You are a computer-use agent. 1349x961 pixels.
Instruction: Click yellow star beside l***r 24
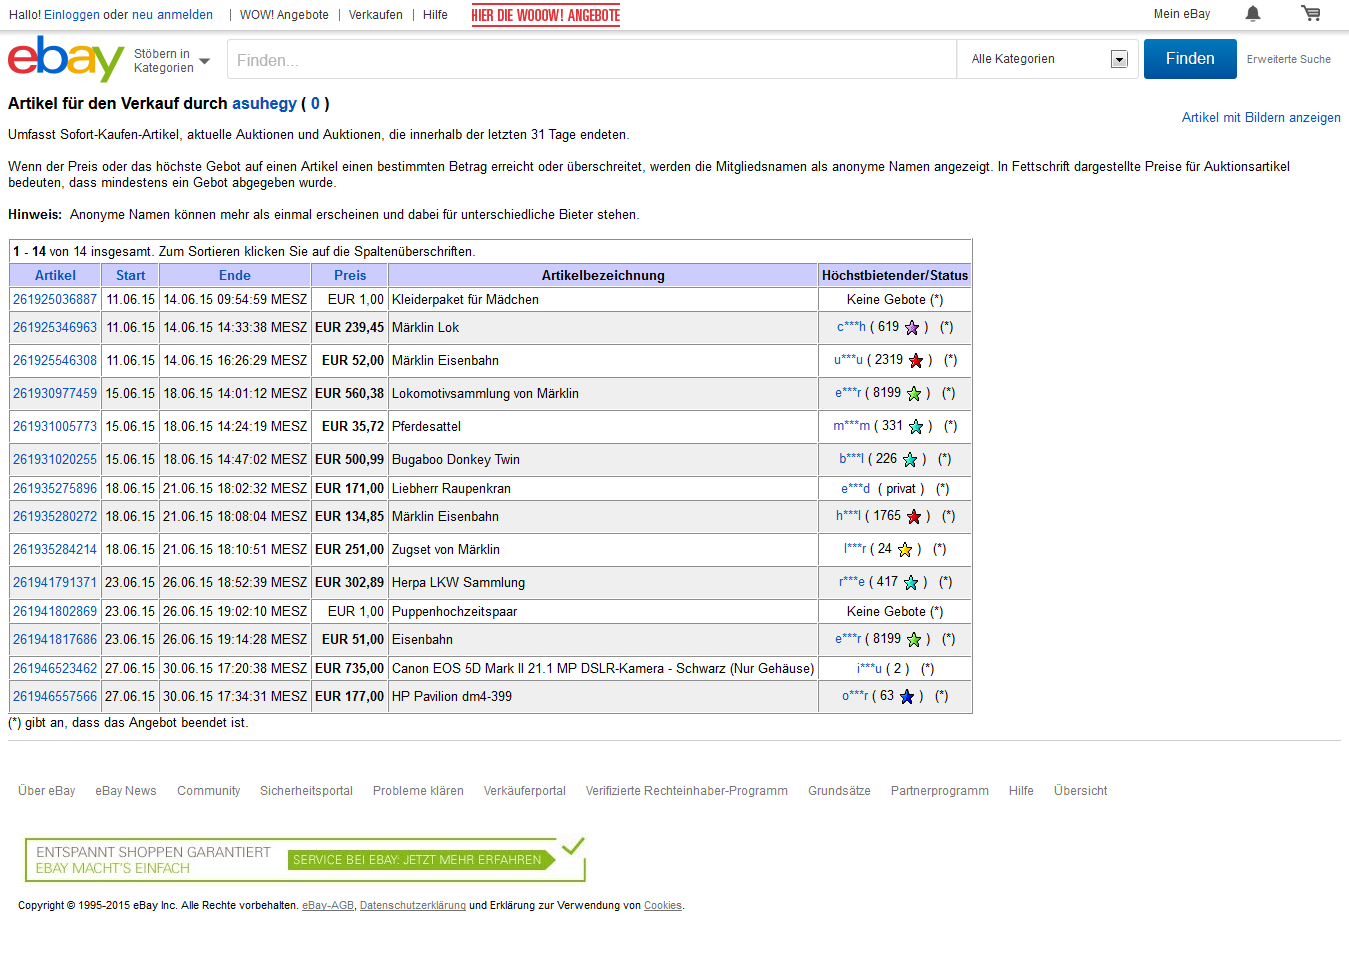click(x=905, y=550)
